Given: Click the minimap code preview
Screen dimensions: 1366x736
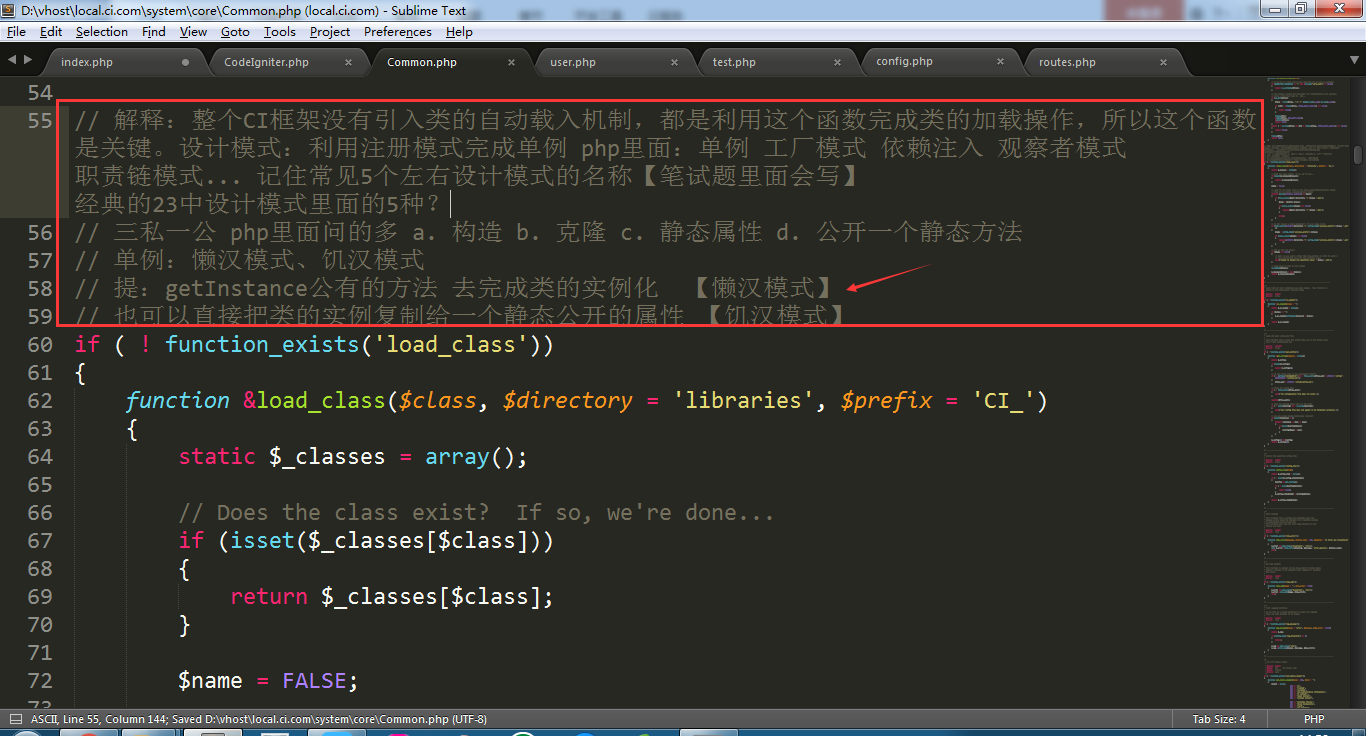Looking at the screenshot, I should coord(1305,400).
